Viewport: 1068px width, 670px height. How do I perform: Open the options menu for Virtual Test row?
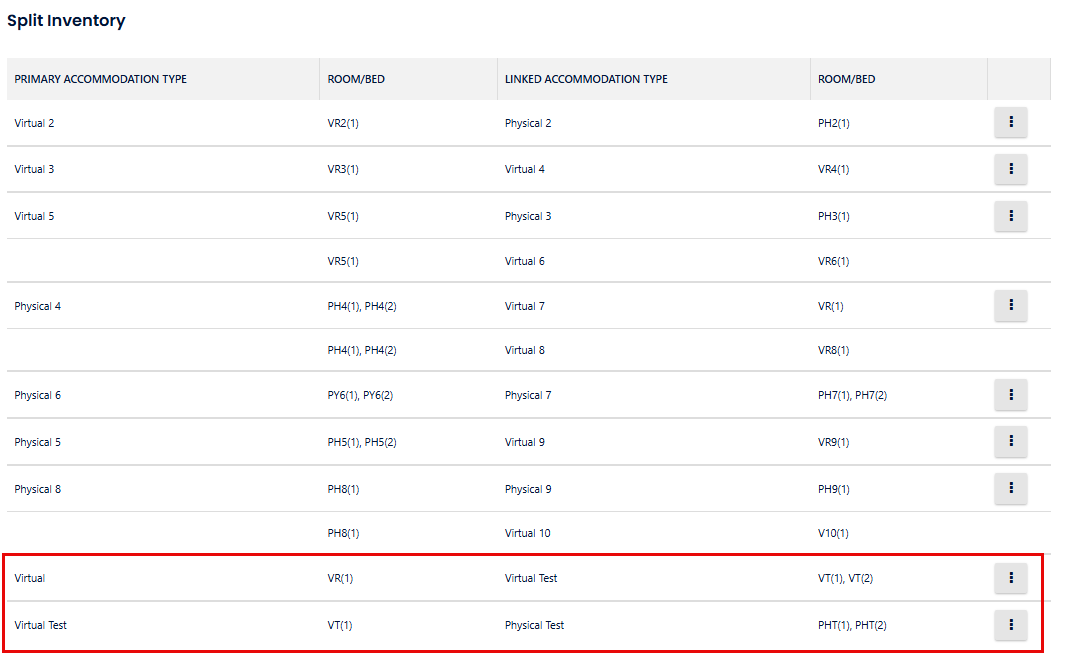1011,625
